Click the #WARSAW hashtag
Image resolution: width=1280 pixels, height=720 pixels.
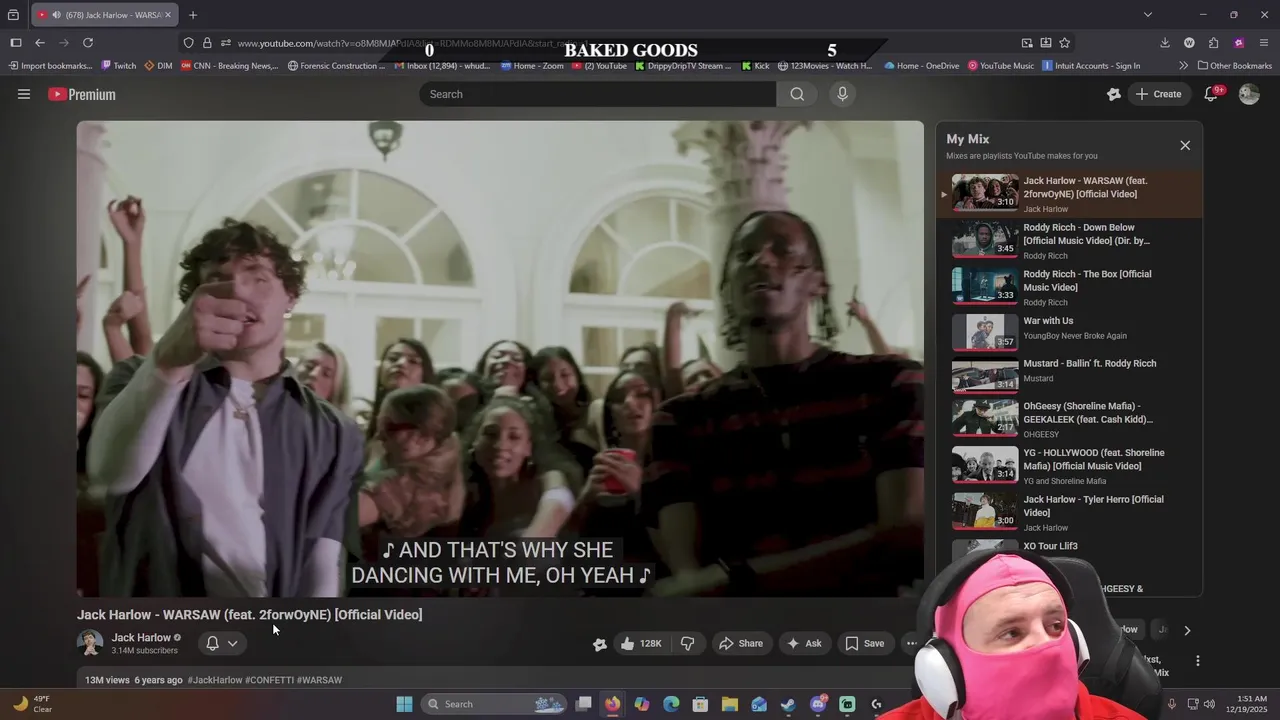click(319, 680)
